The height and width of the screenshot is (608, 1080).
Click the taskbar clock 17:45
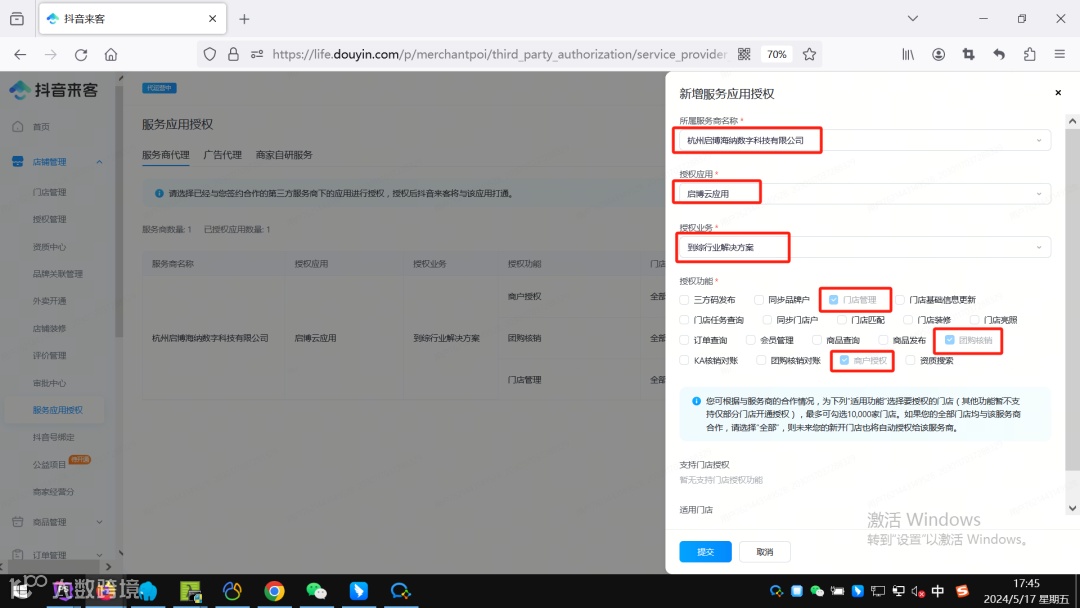point(1026,583)
